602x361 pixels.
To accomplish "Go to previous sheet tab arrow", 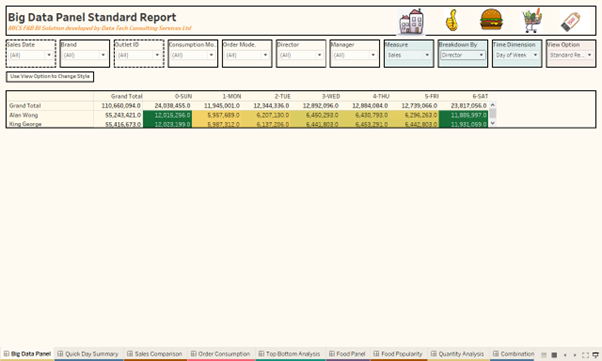I will coord(565,355).
